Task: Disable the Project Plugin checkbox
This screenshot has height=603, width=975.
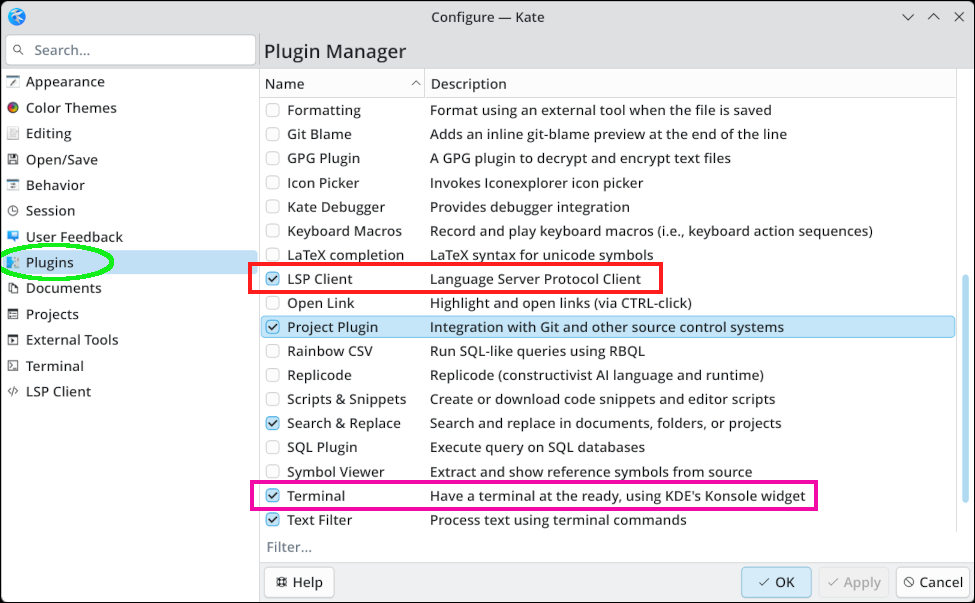Action: (272, 327)
